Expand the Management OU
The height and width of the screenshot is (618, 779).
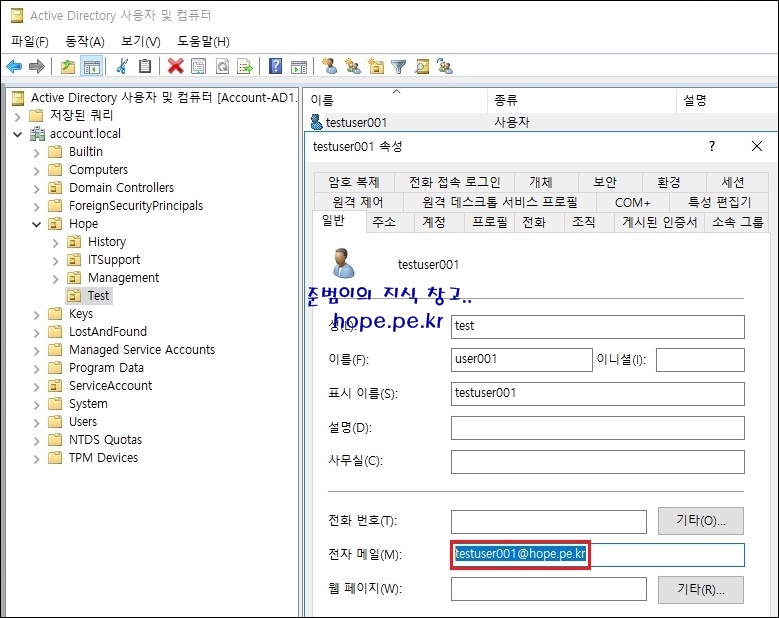[55, 279]
